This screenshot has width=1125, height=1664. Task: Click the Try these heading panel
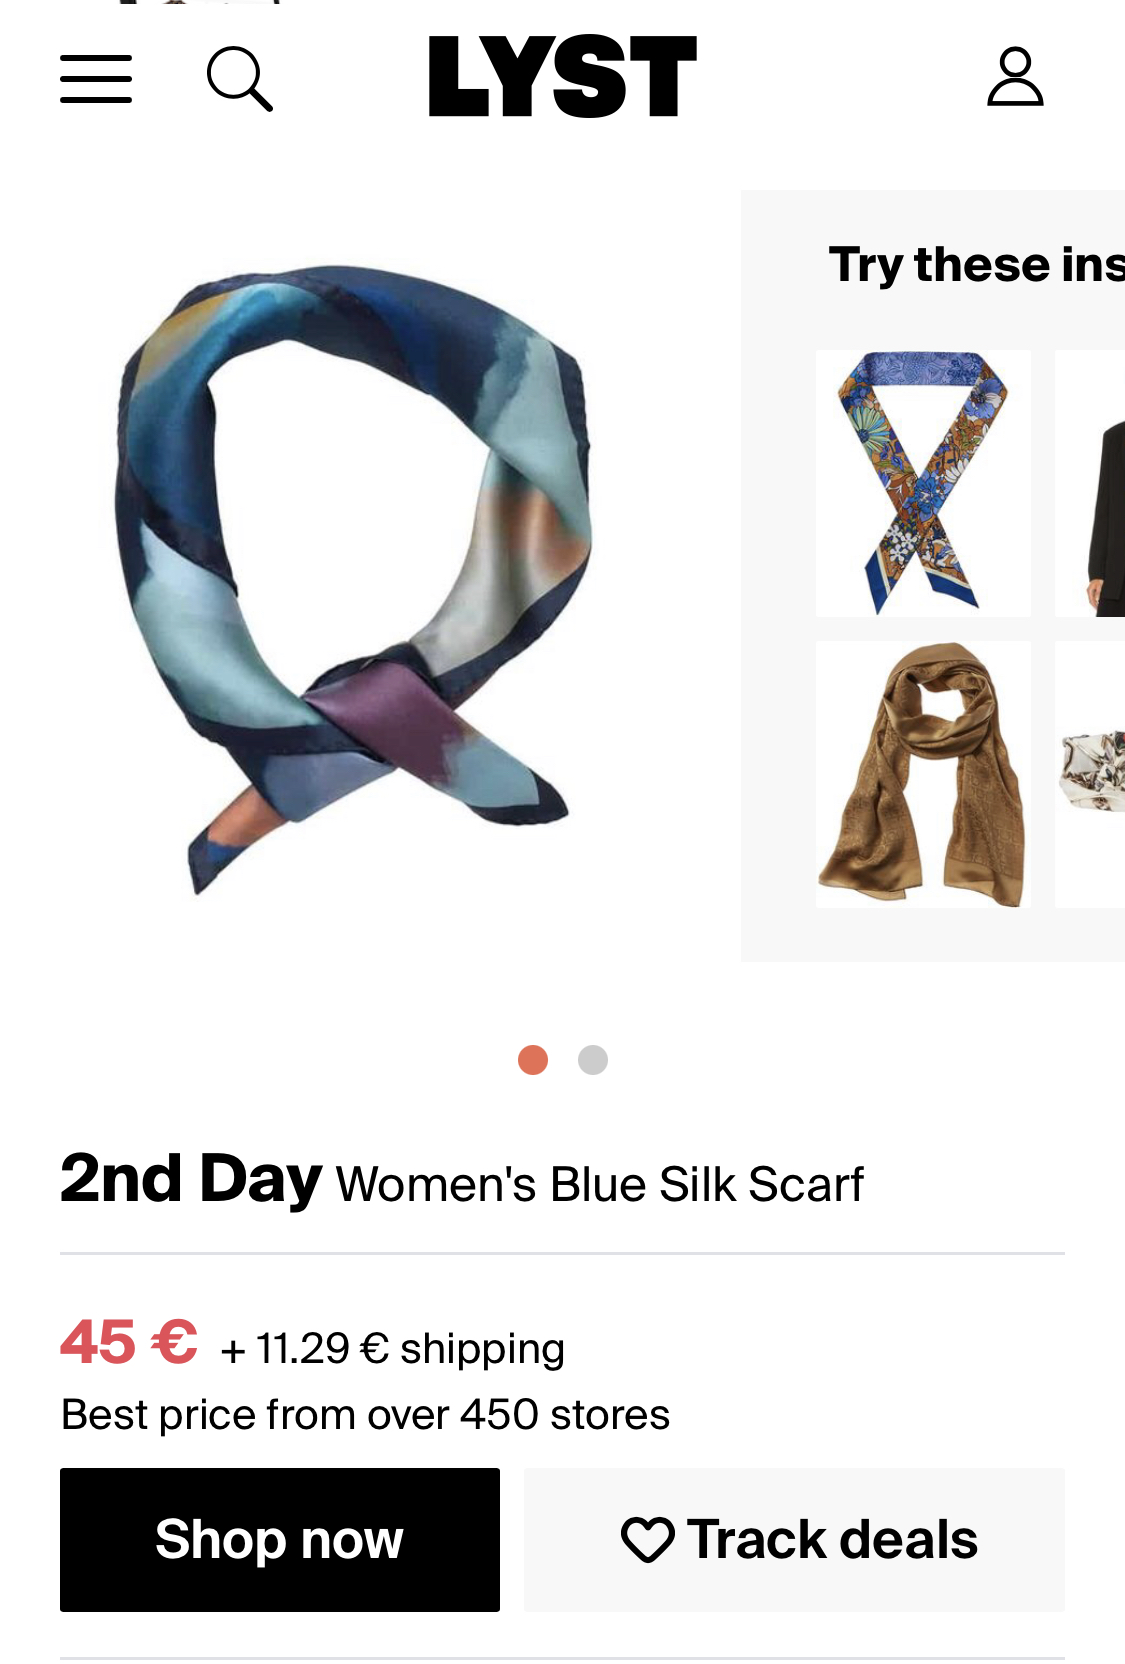976,265
